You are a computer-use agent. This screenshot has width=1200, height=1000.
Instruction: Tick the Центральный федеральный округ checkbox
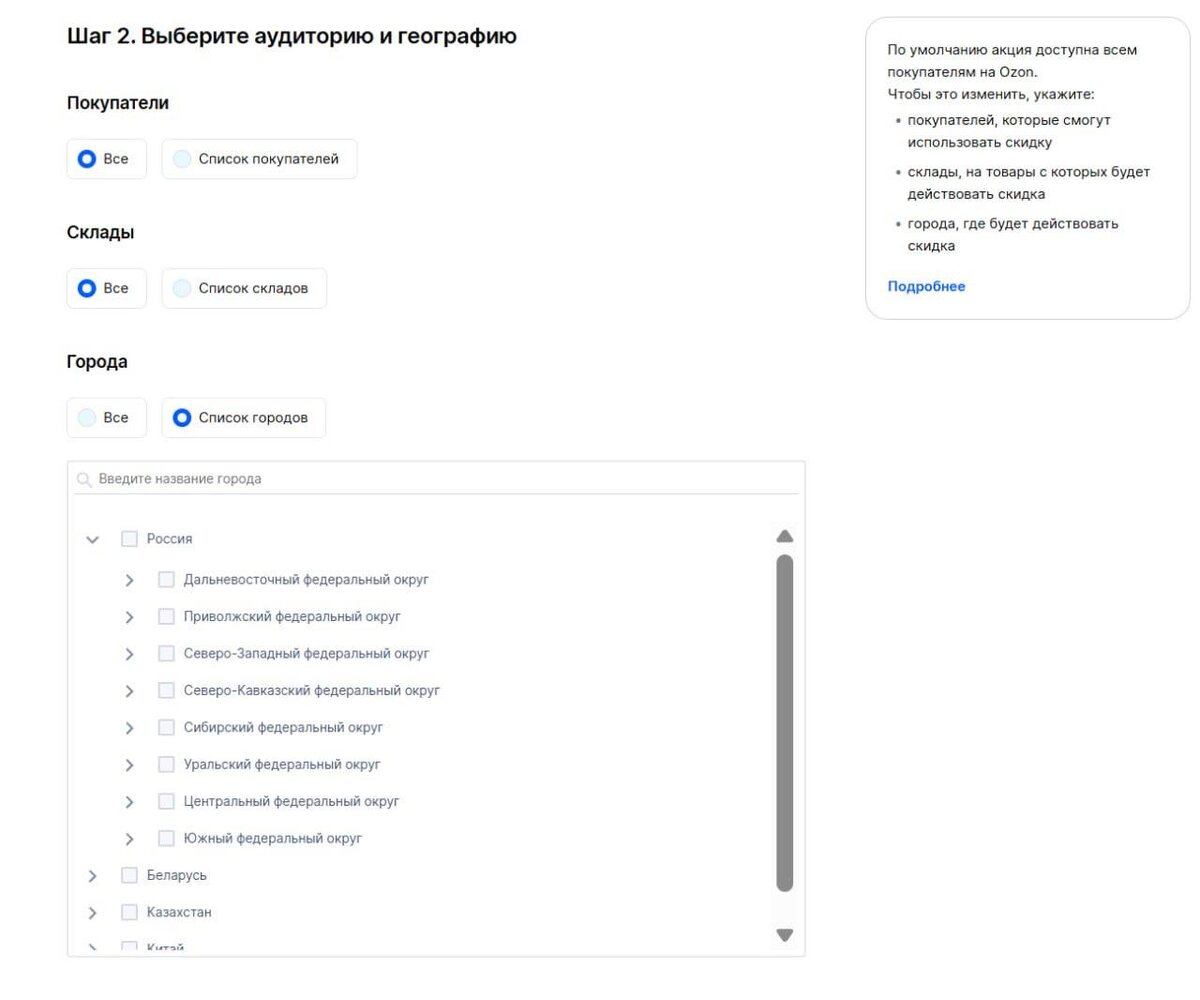(x=166, y=802)
